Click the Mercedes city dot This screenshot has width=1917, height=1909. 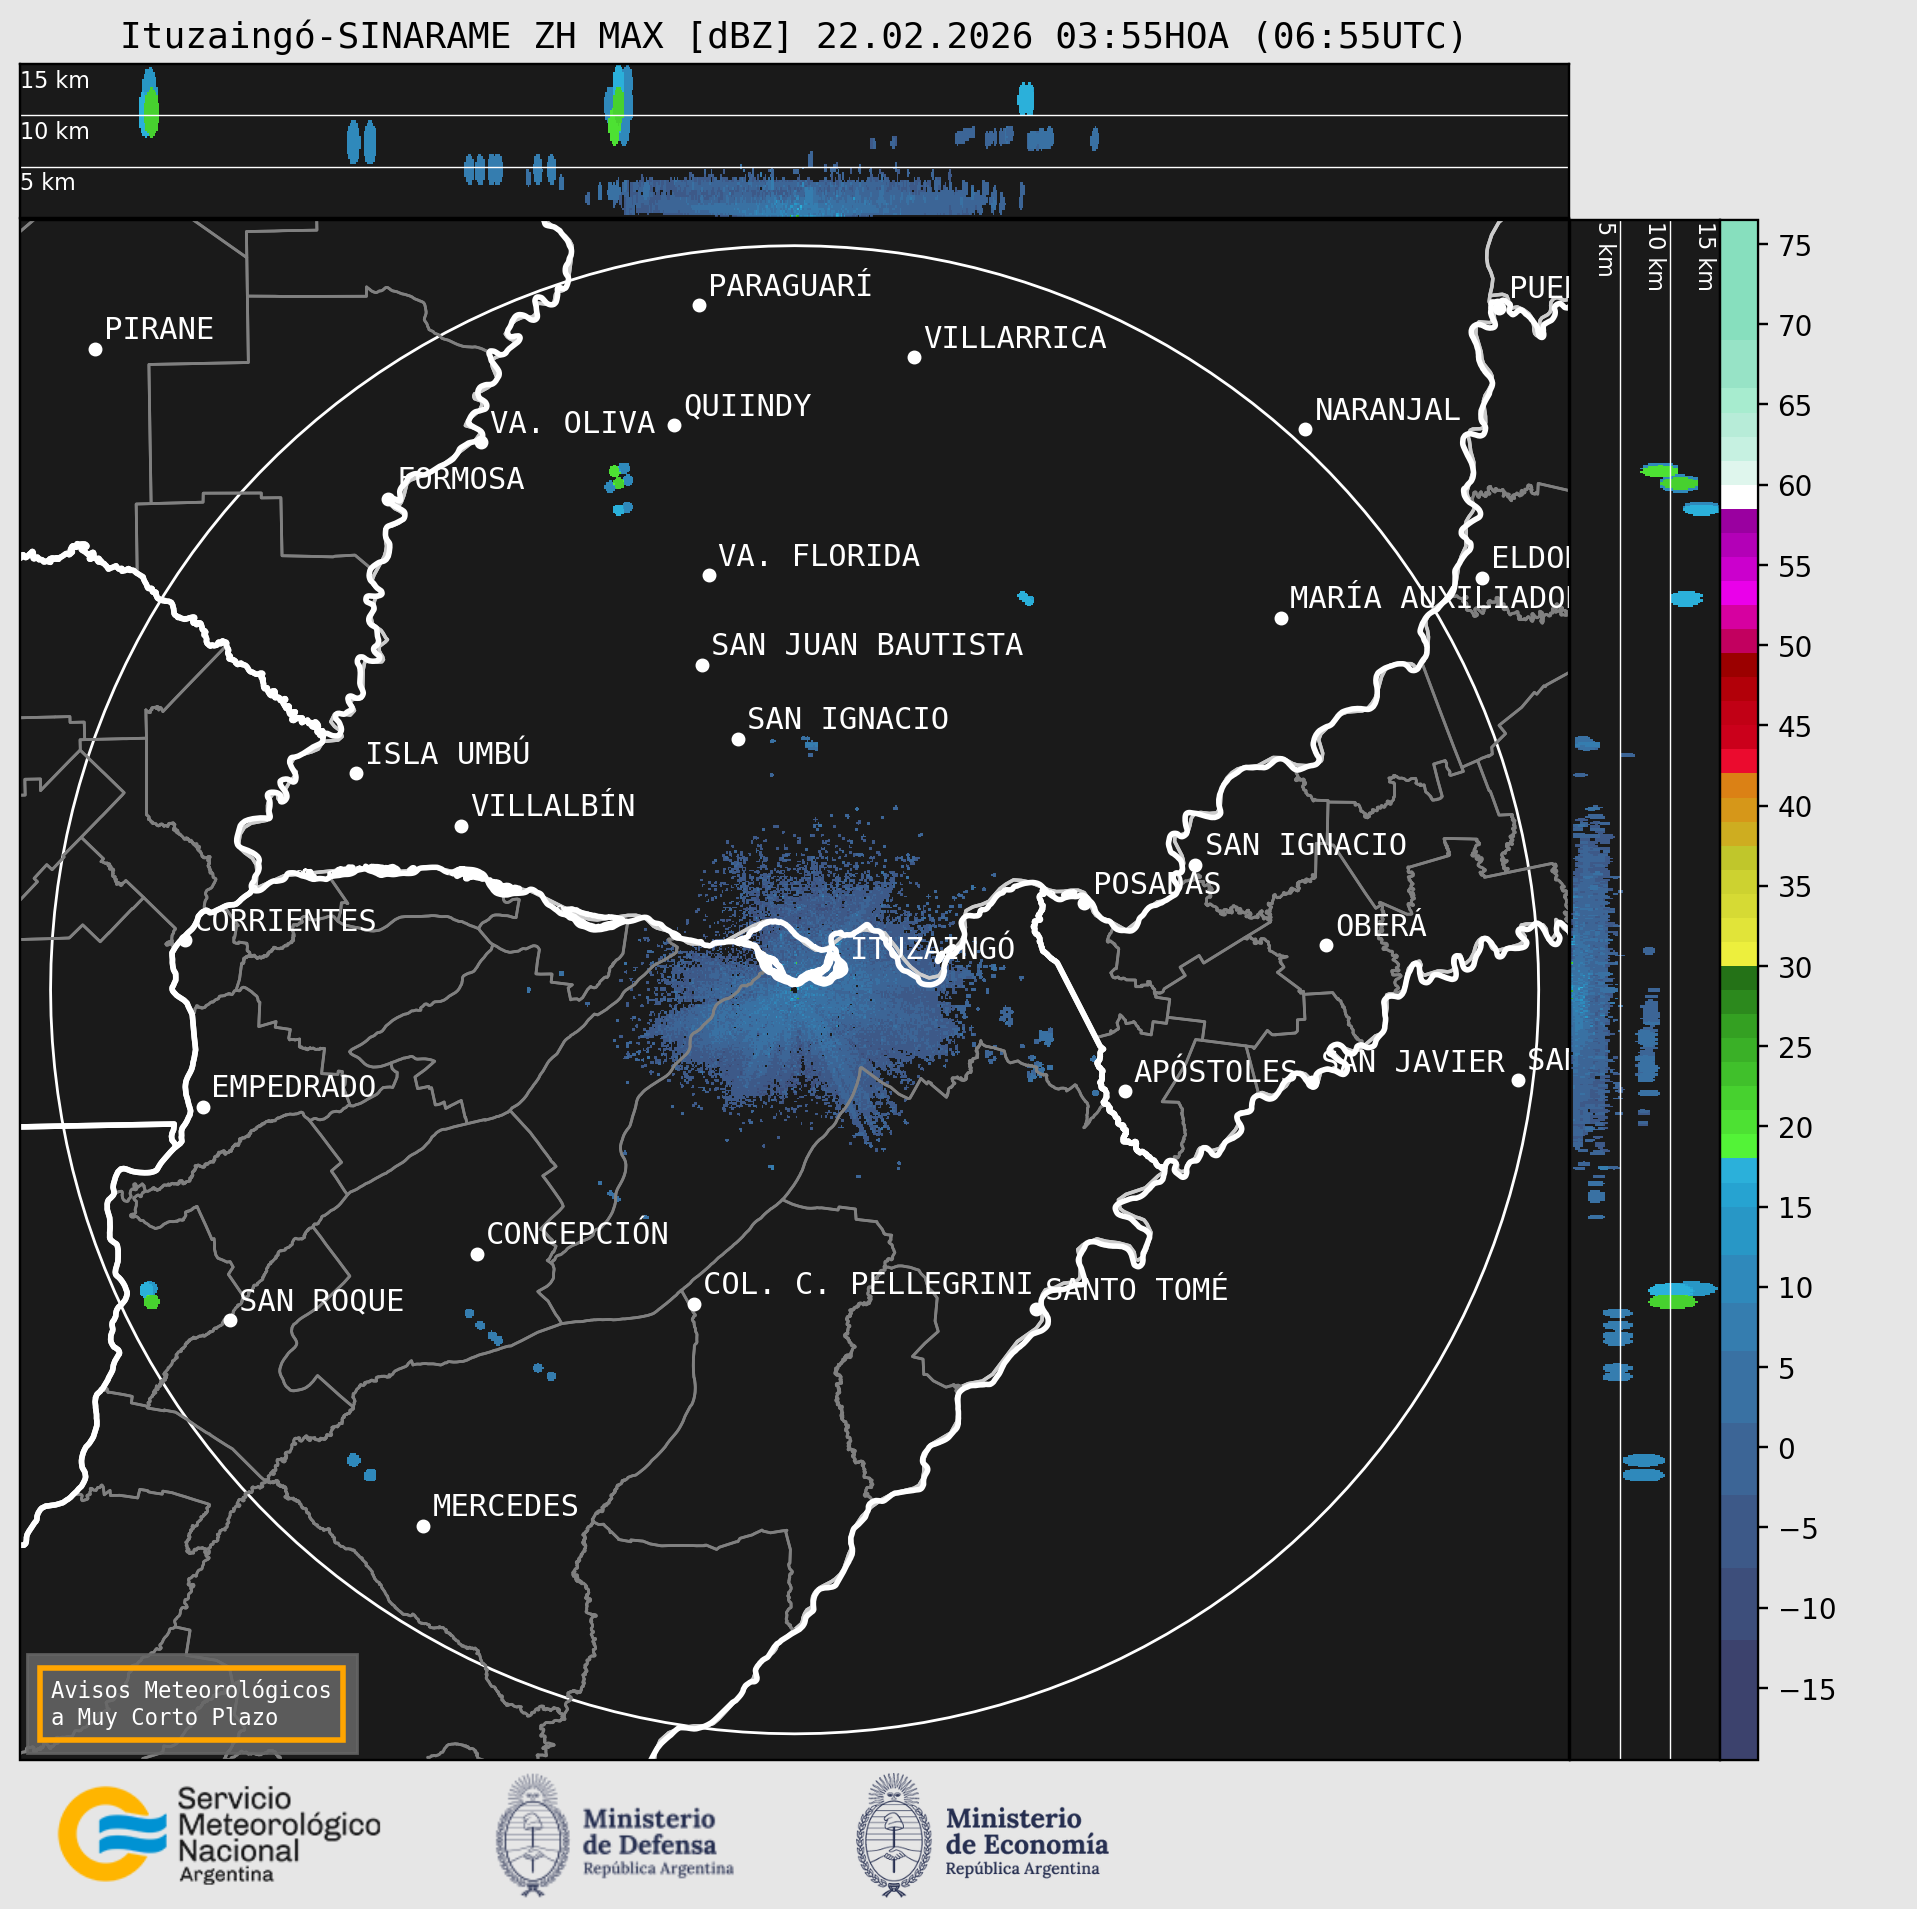coord(423,1526)
